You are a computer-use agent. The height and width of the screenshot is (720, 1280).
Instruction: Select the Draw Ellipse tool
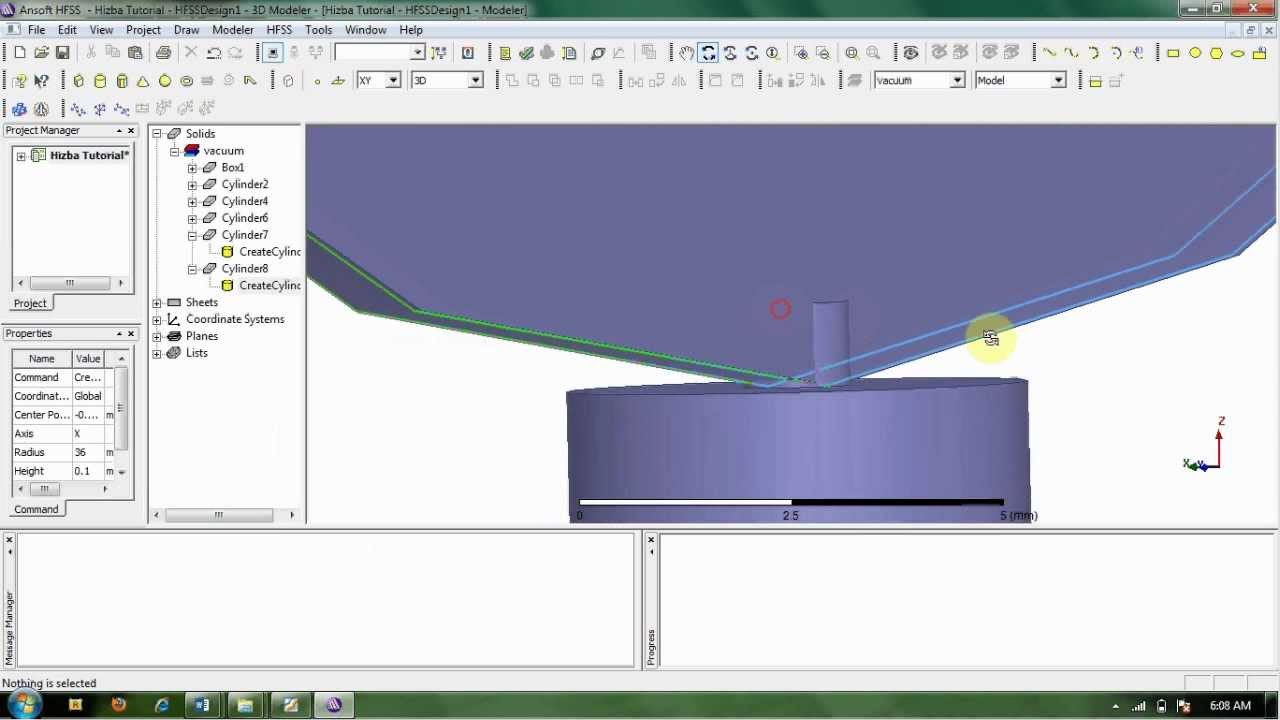click(1238, 53)
